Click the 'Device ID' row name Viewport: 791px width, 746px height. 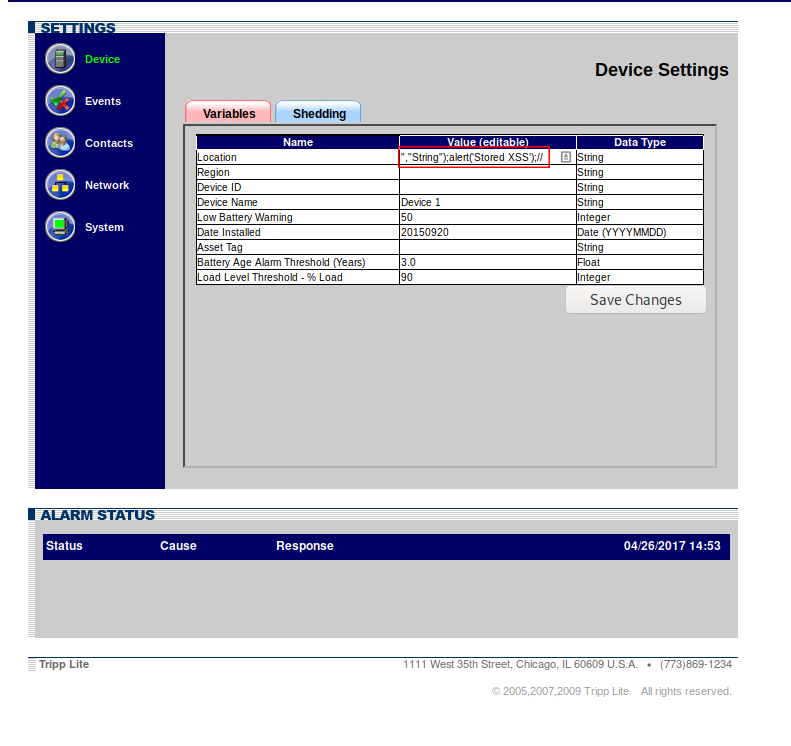pos(219,187)
